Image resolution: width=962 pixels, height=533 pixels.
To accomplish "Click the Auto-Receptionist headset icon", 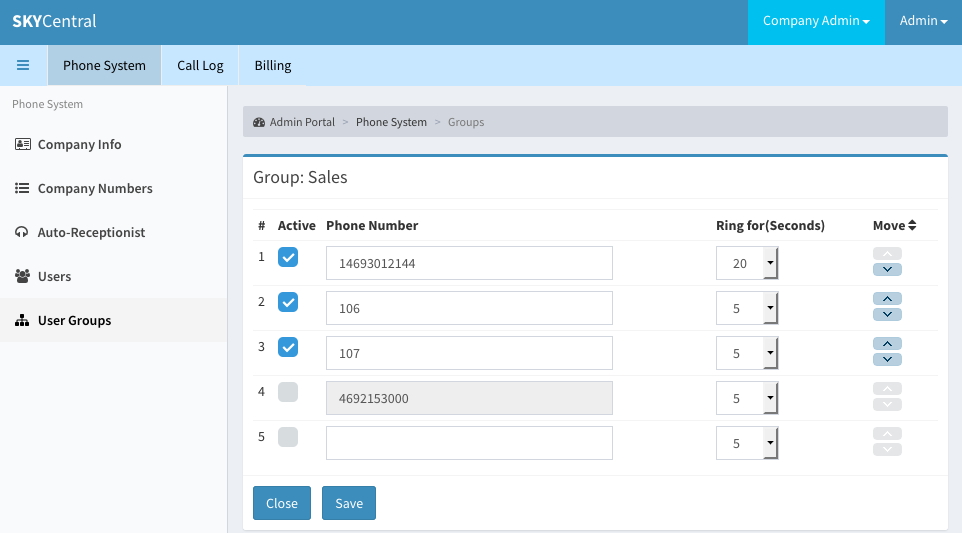I will tap(21, 232).
